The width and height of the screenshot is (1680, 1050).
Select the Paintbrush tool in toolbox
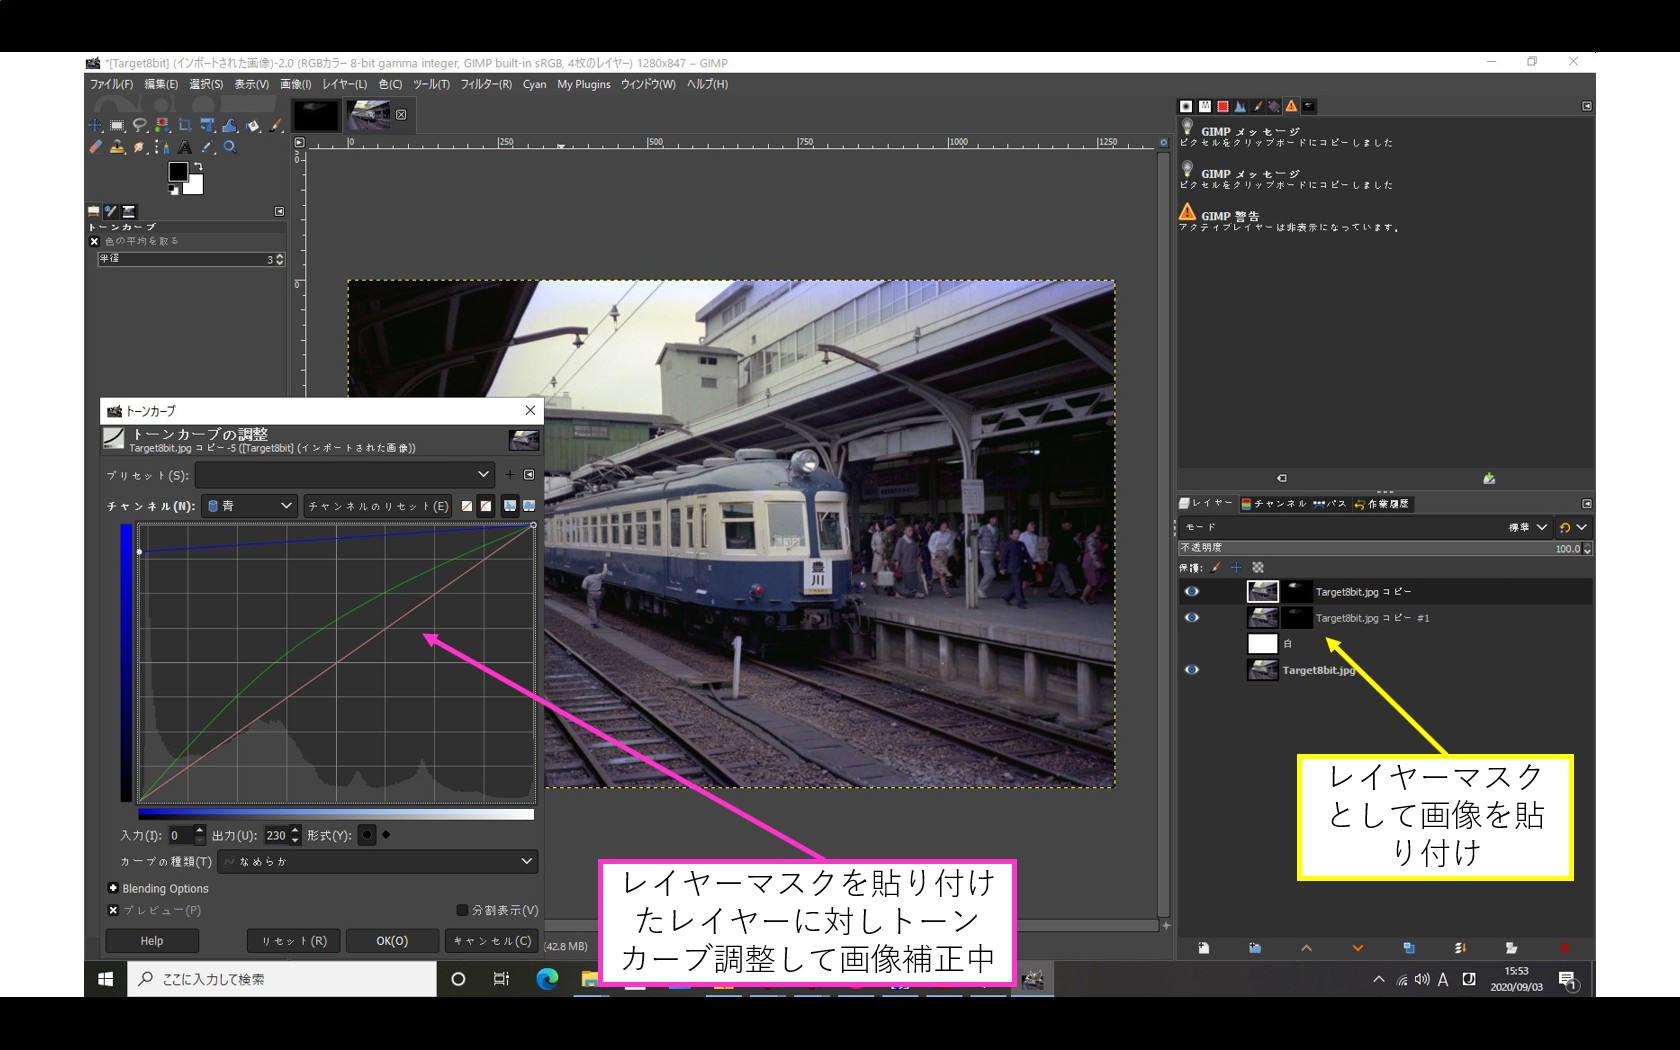[276, 125]
